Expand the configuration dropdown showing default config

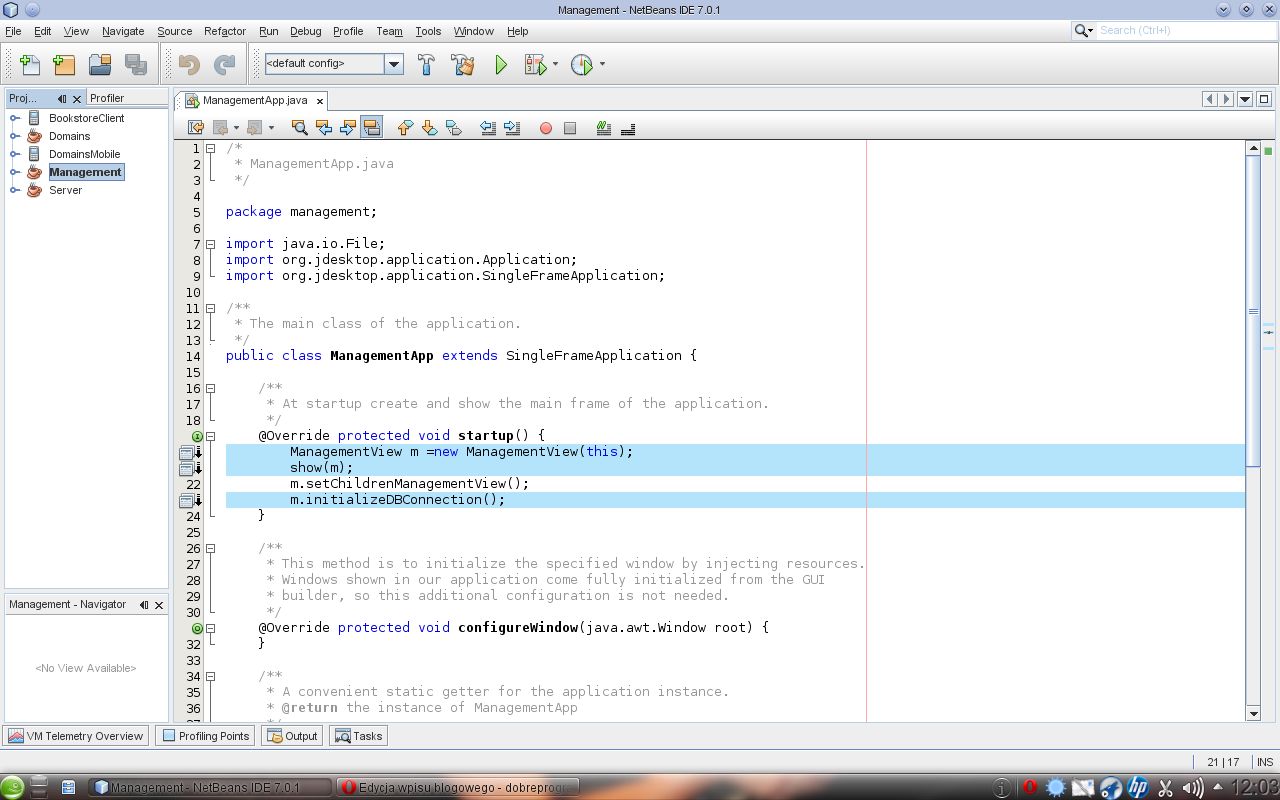tap(393, 63)
